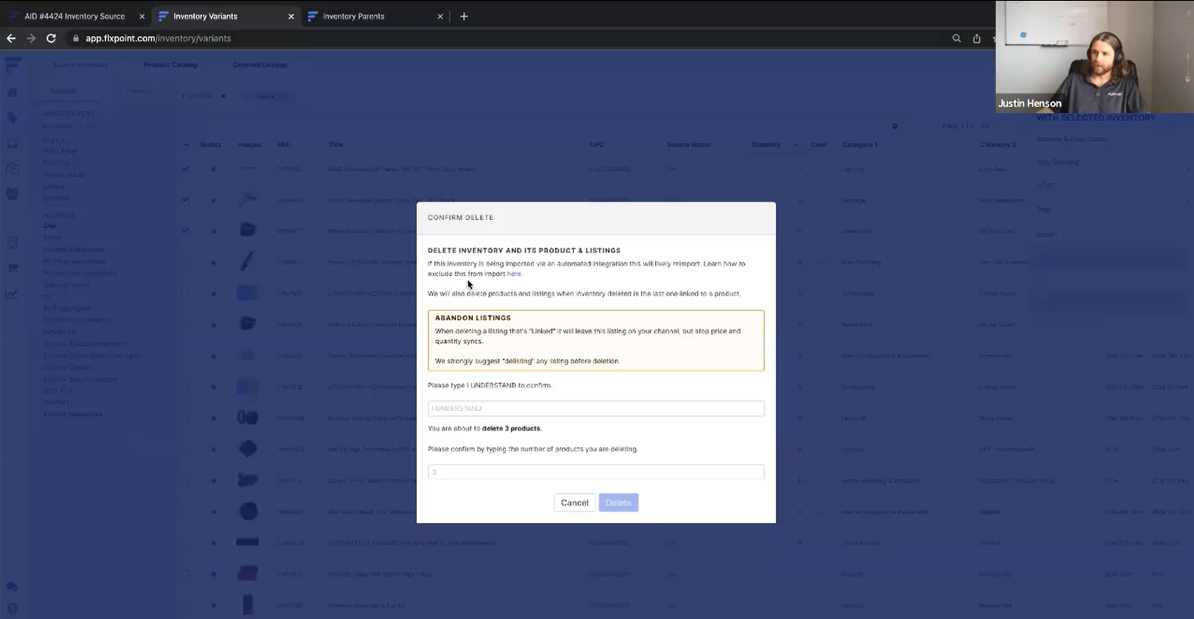Click the product thumbnail in the Lighting row

tap(247, 169)
